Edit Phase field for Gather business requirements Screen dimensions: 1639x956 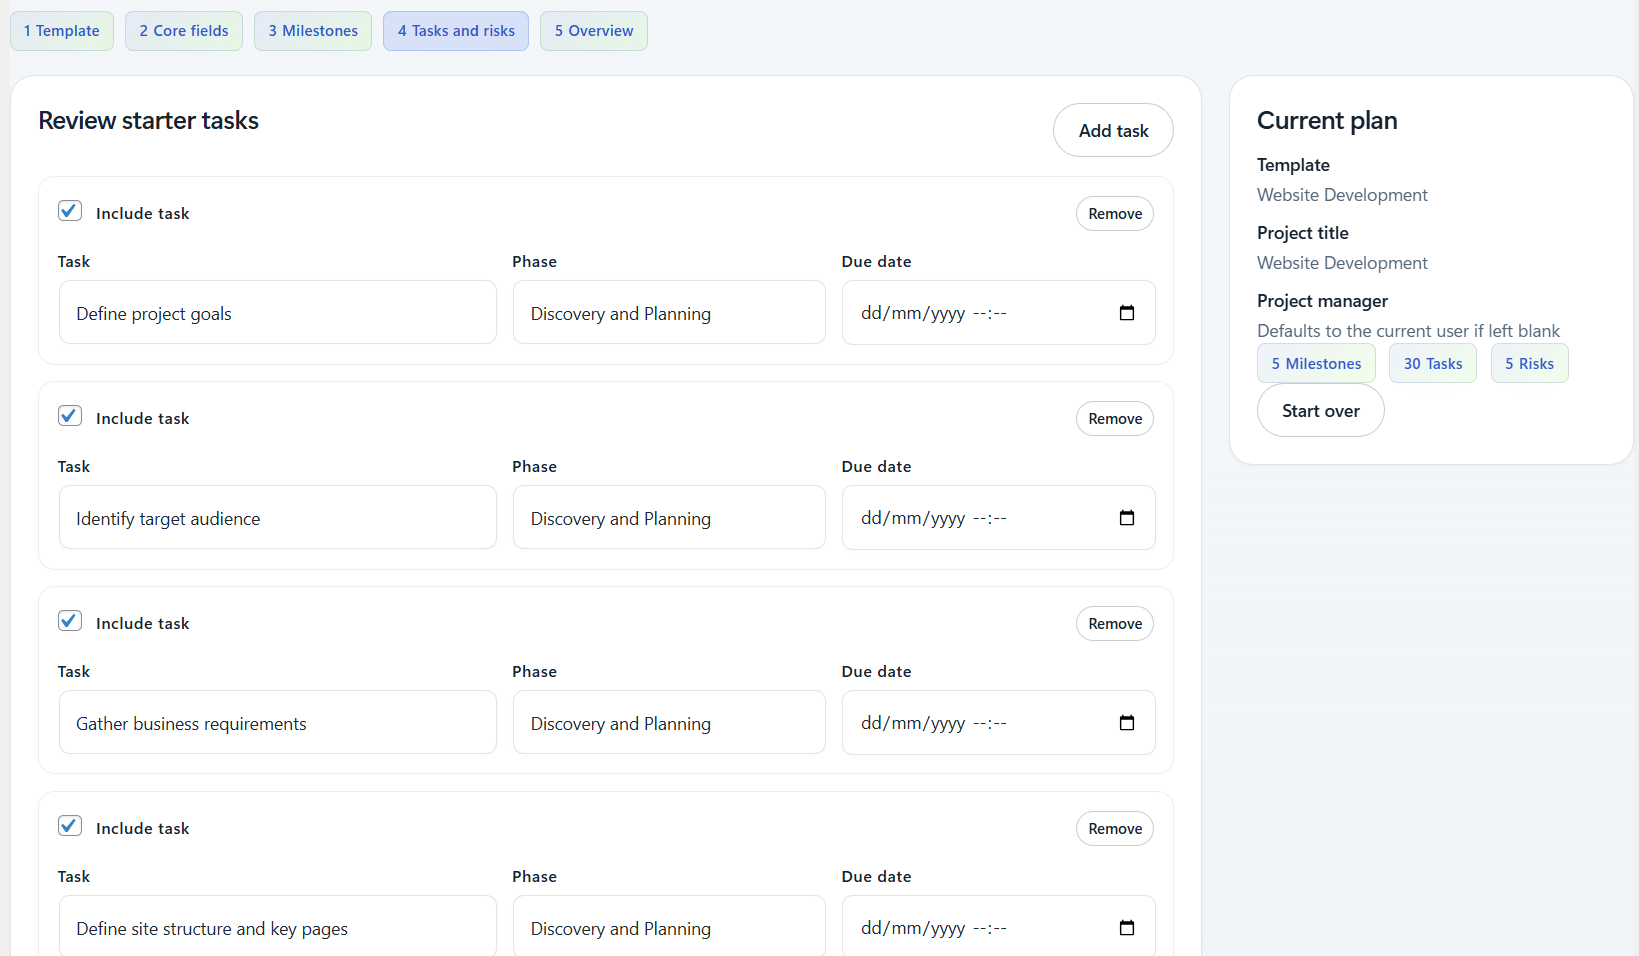pyautogui.click(x=669, y=723)
